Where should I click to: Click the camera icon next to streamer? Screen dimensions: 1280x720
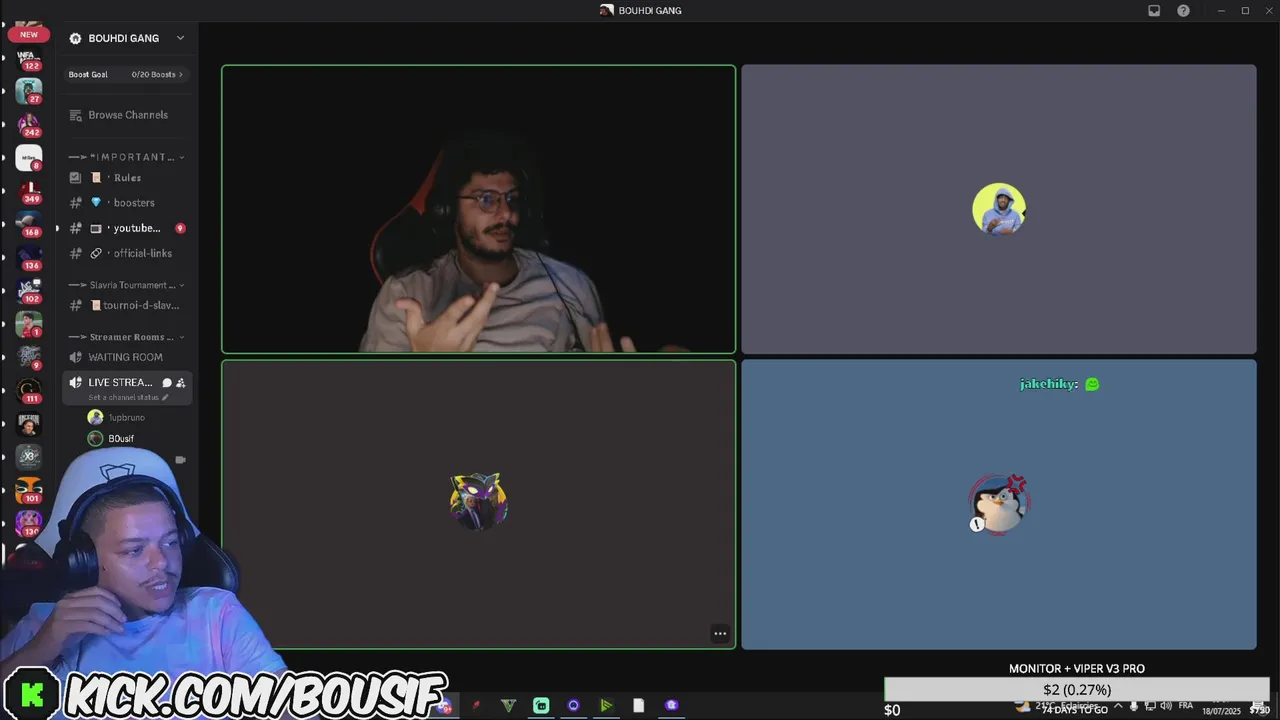[180, 460]
